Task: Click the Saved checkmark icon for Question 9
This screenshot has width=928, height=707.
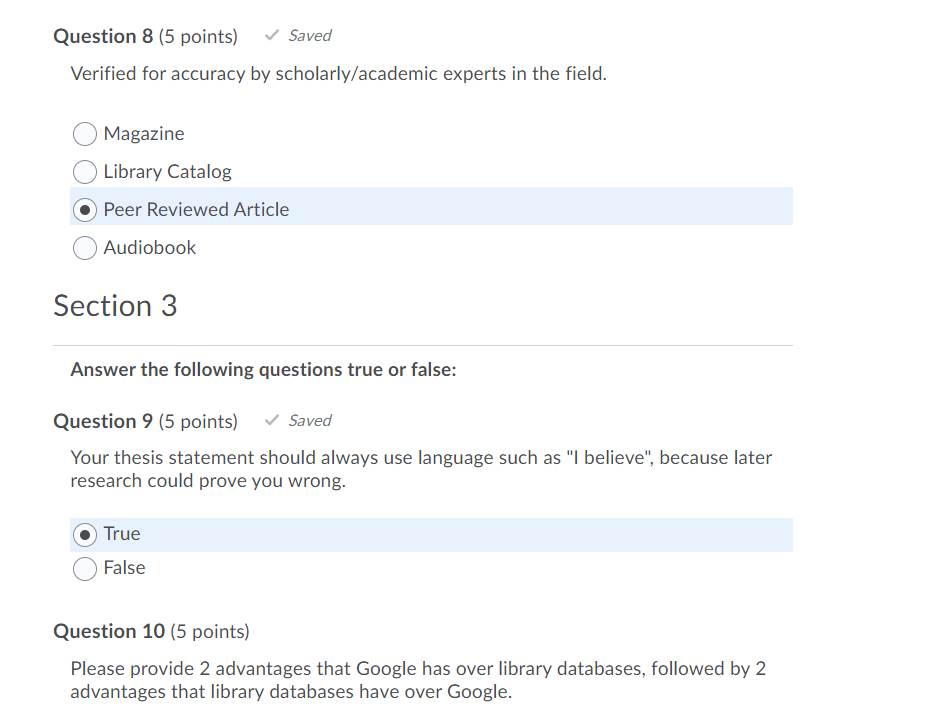Action: pos(270,420)
